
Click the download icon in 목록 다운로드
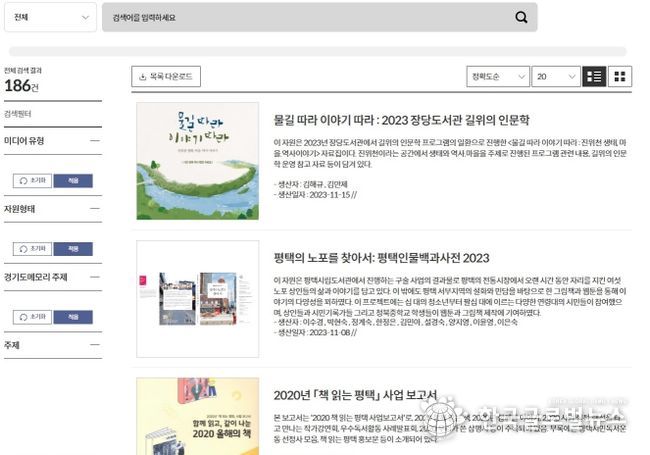(143, 77)
